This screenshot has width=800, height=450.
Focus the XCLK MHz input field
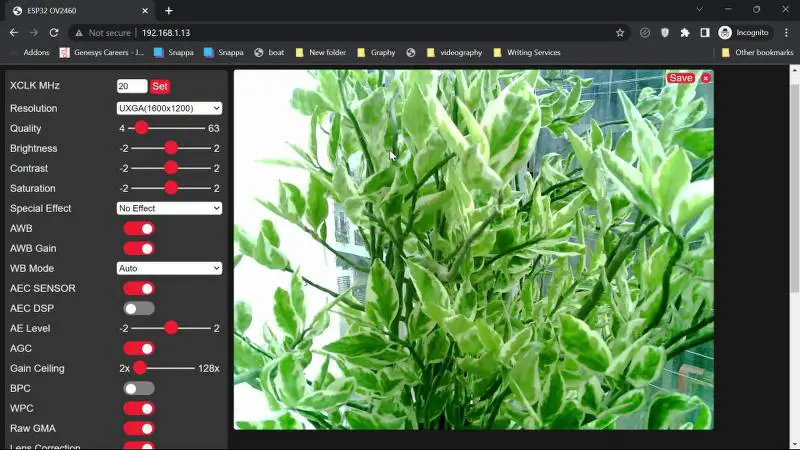point(132,86)
